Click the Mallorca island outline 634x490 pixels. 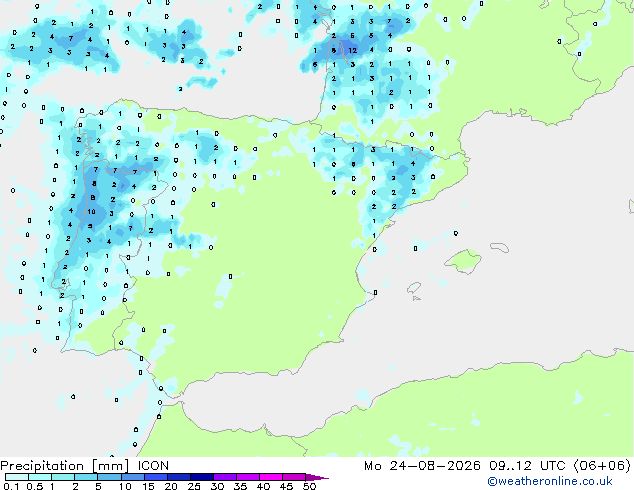click(463, 261)
